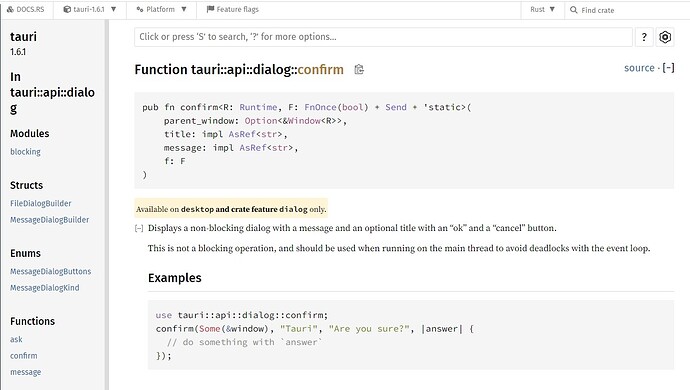This screenshot has width=690, height=390.
Task: Focus the documentation search field
Action: pos(383,37)
